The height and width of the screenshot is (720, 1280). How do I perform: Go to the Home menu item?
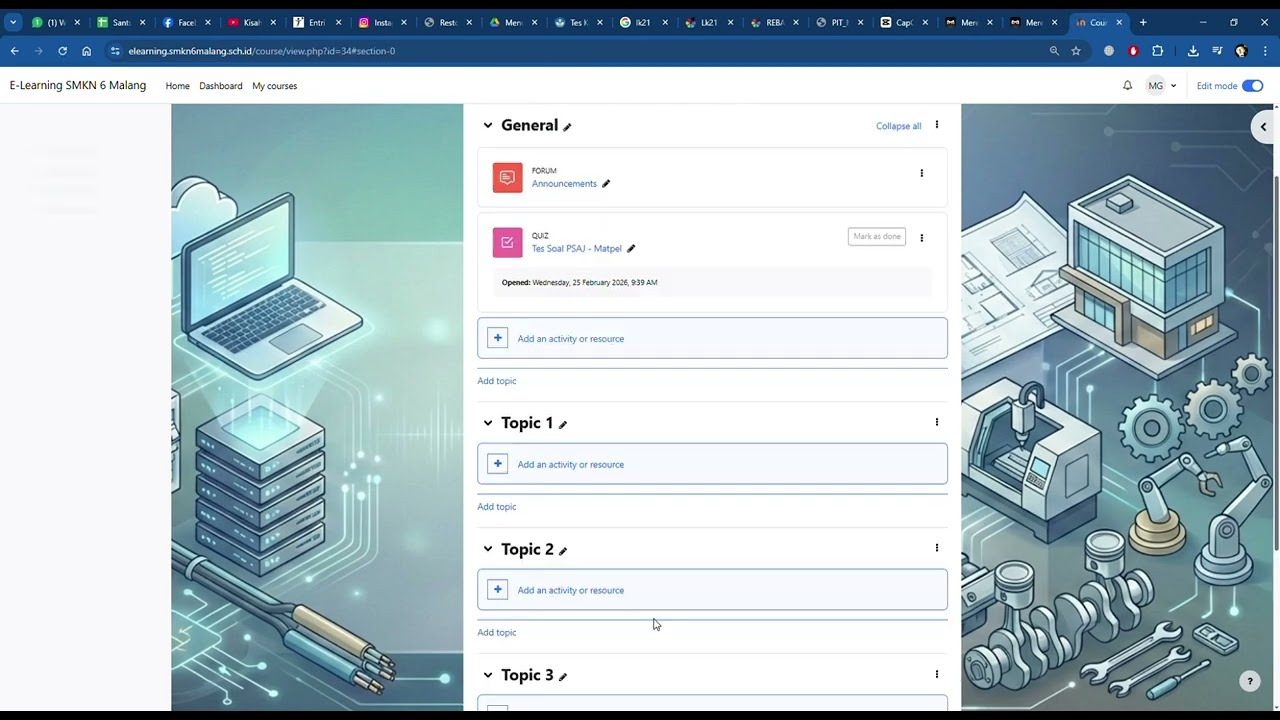tap(177, 86)
